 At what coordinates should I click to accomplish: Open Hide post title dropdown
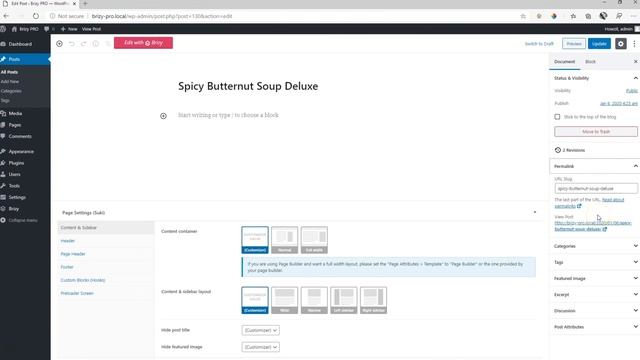coord(260,330)
